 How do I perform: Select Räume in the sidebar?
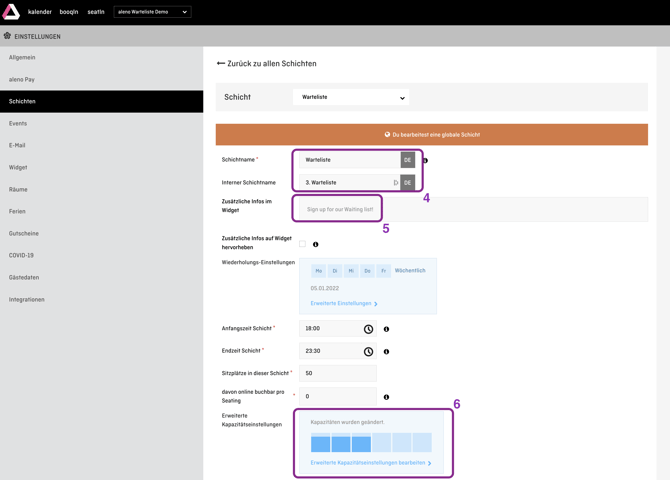click(x=101, y=189)
